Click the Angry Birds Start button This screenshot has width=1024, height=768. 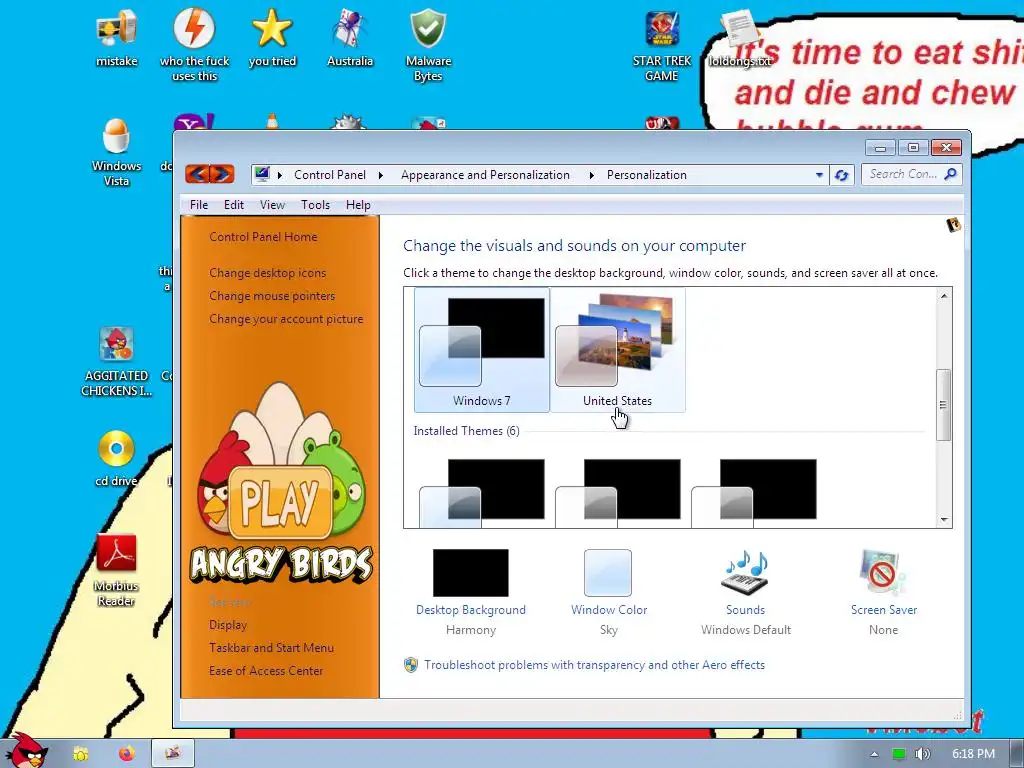[x=25, y=751]
